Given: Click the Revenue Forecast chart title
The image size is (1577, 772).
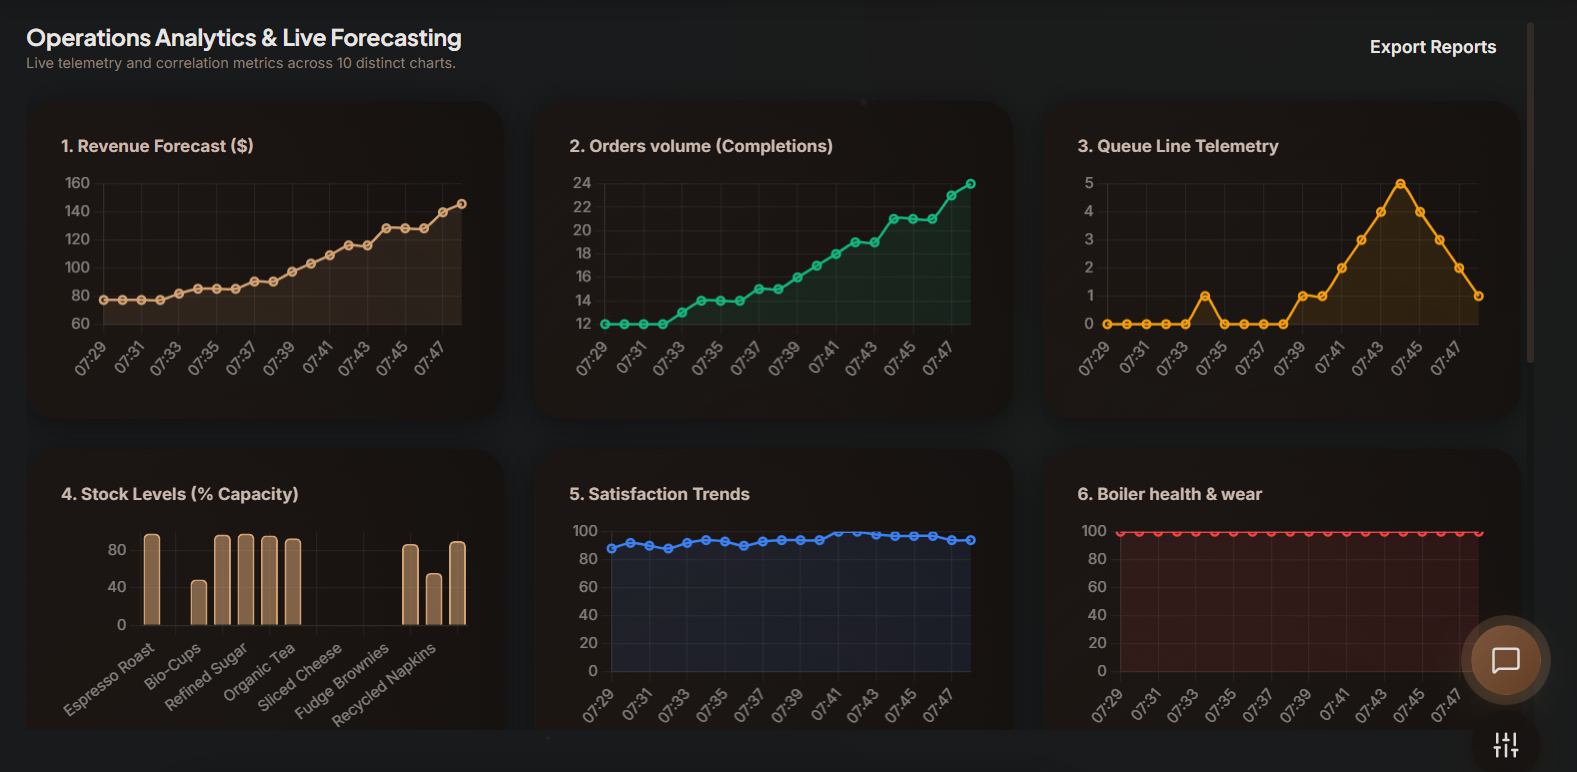Looking at the screenshot, I should 157,146.
